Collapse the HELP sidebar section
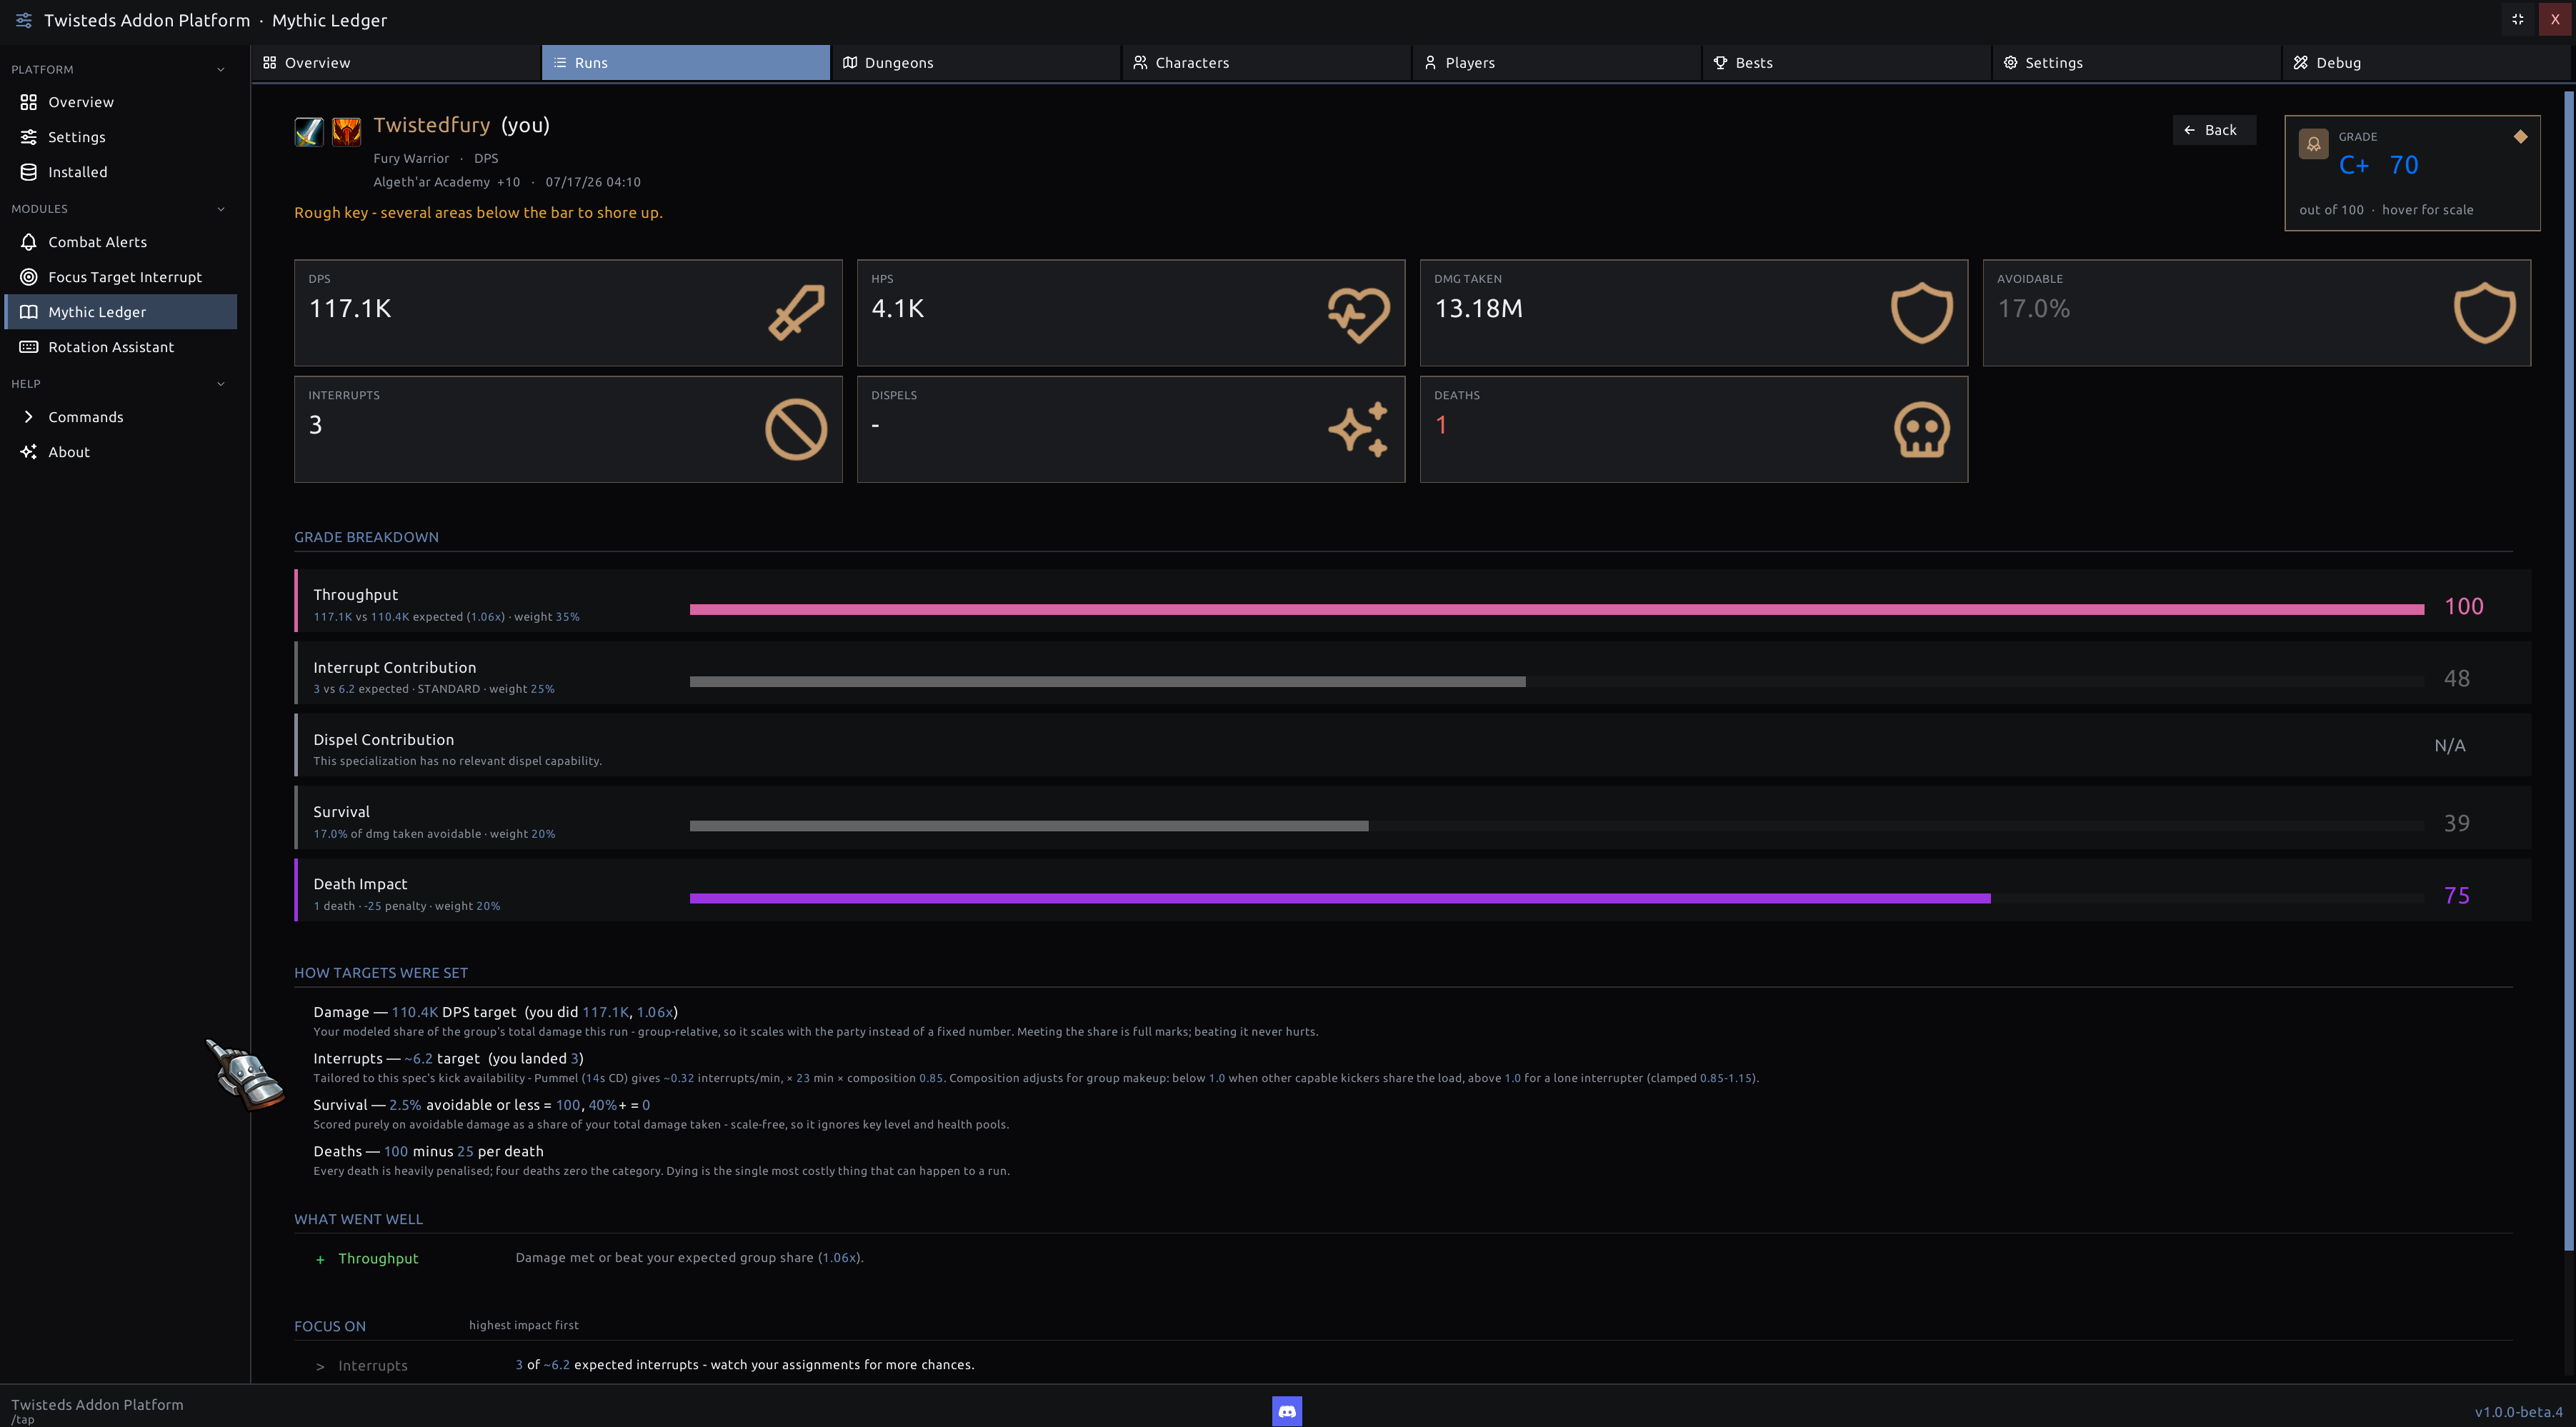 pos(221,384)
